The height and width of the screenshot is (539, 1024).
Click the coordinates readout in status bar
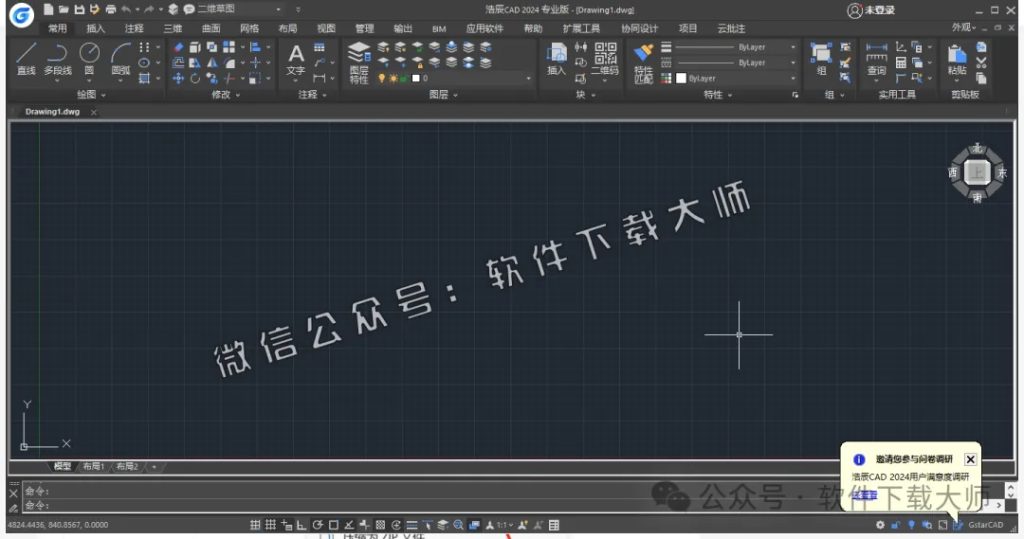(58, 525)
